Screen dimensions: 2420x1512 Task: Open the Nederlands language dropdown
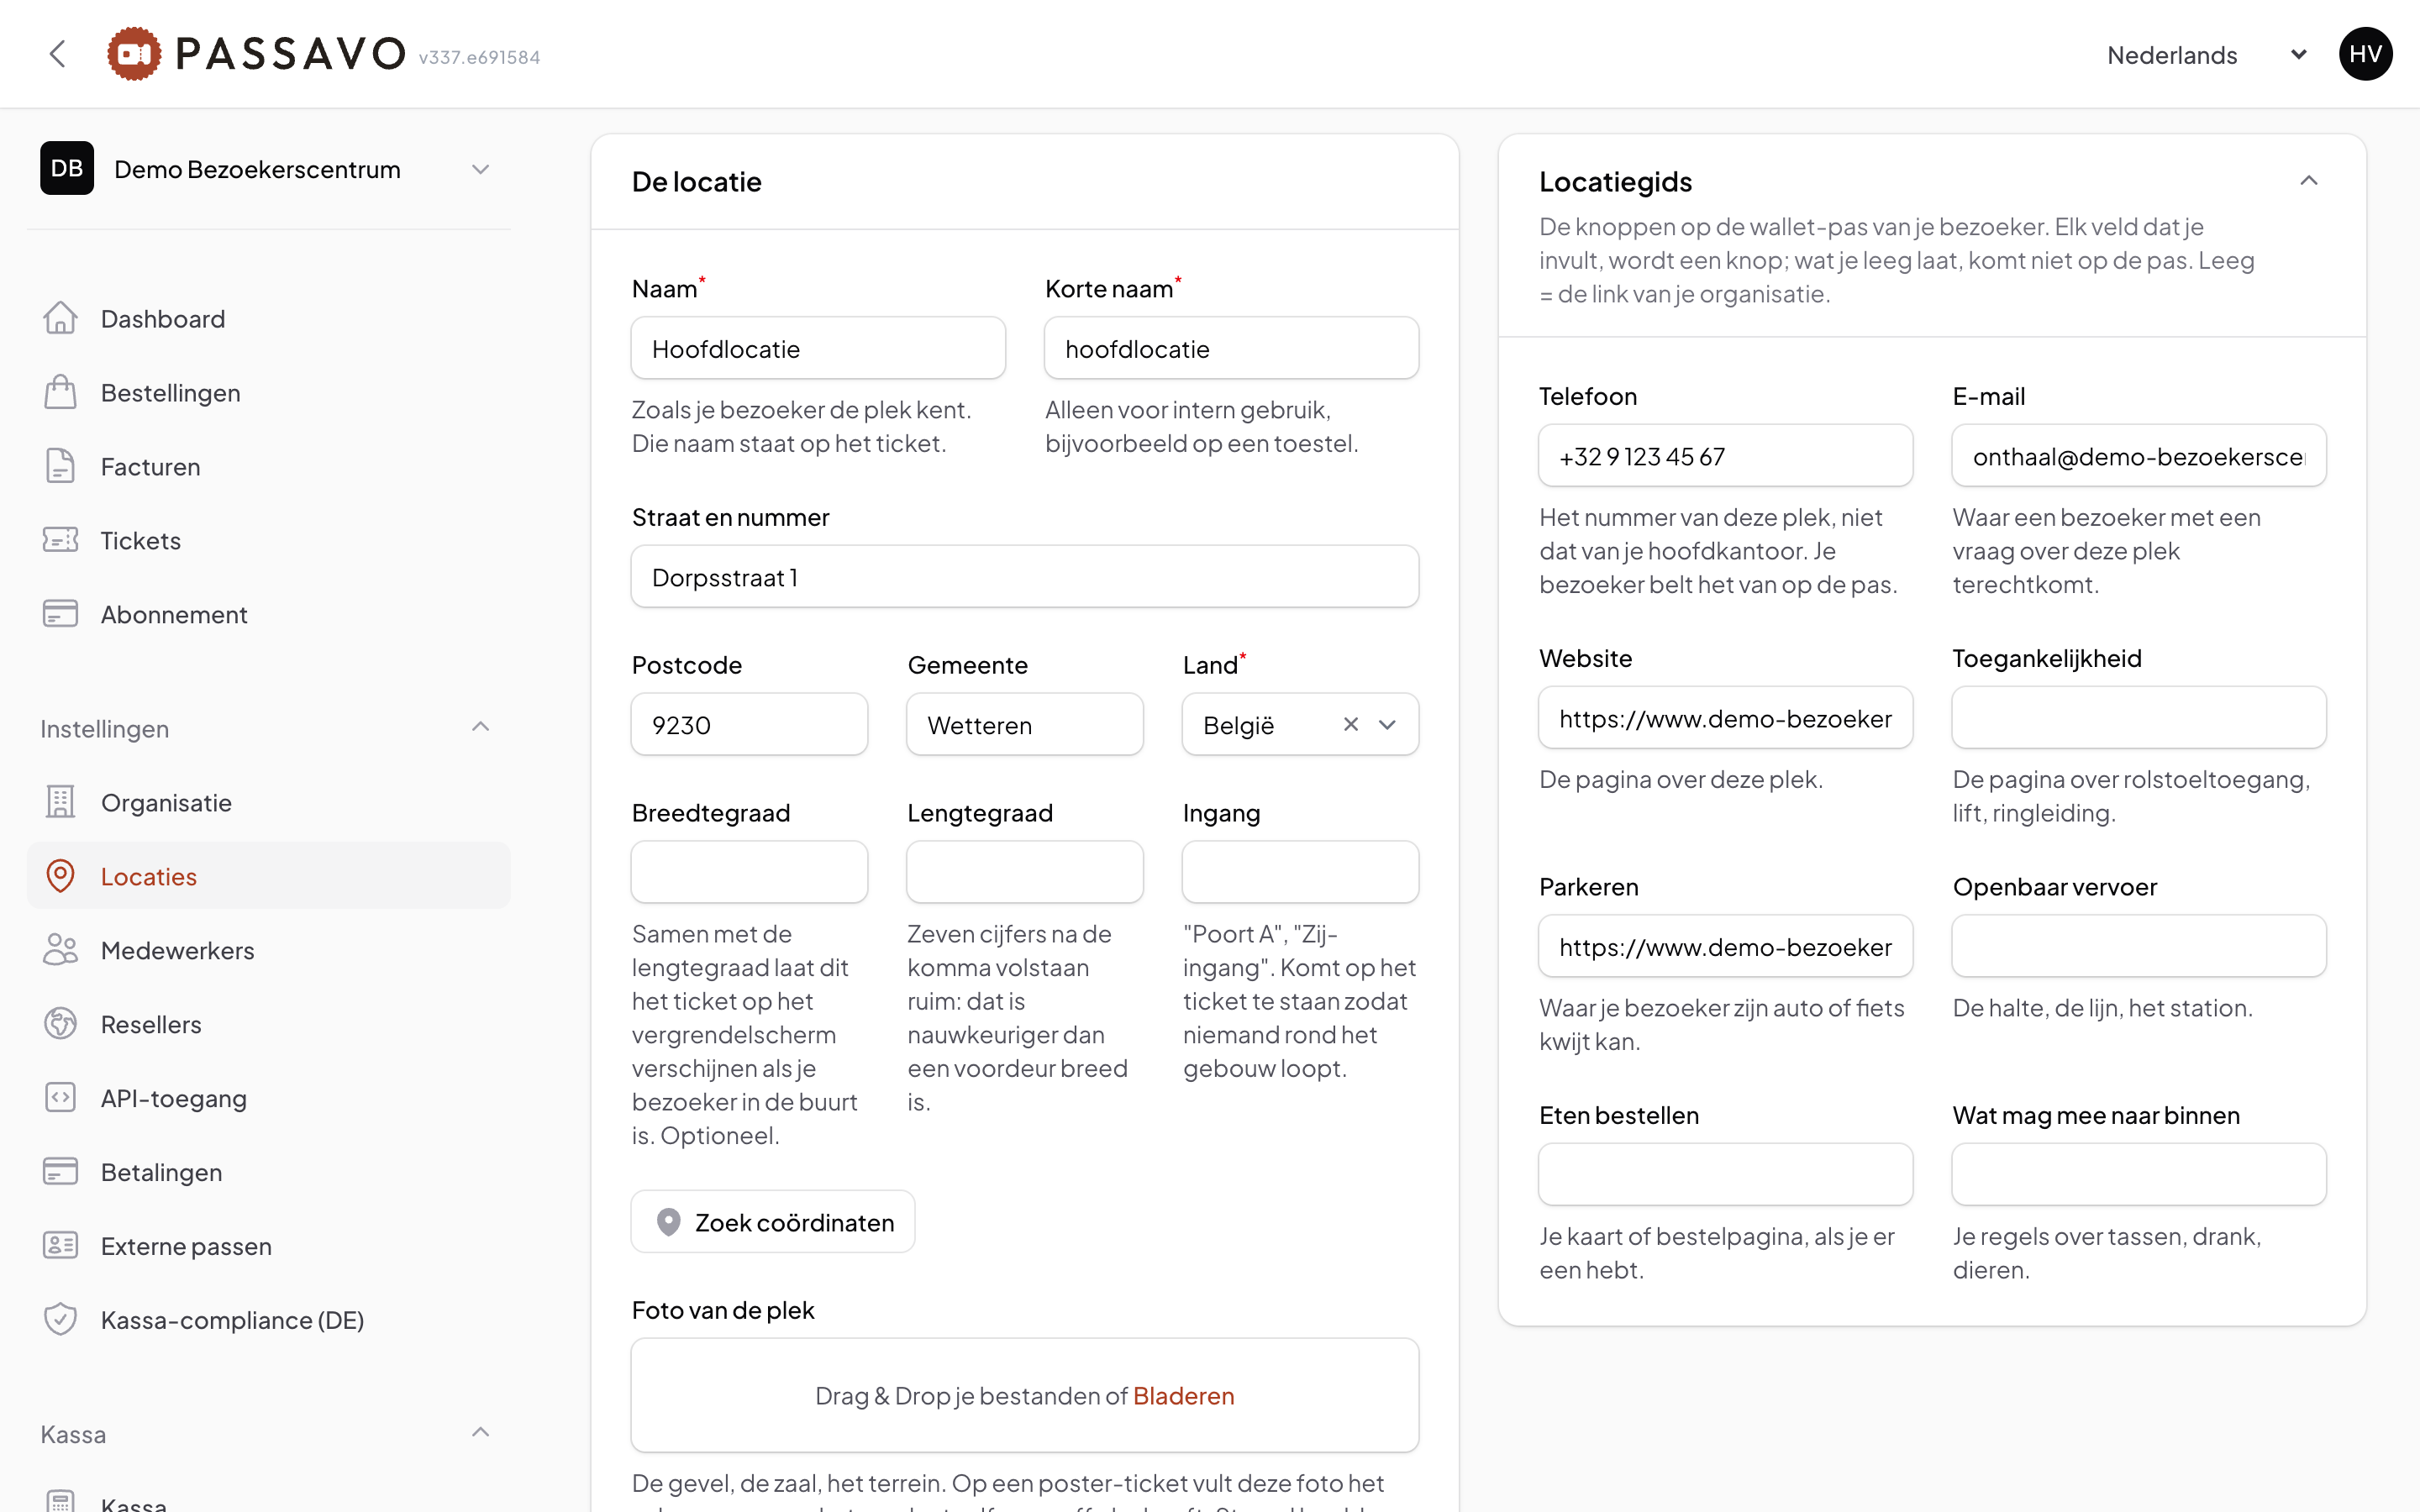[x=2207, y=55]
